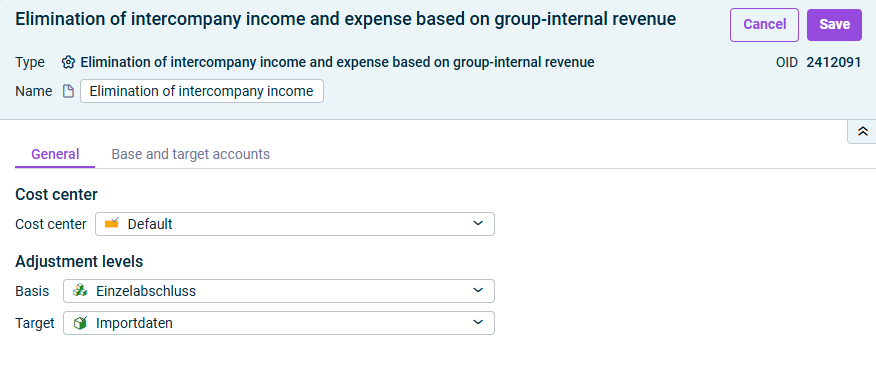876x367 pixels.
Task: Open Base and target accounts tab
Action: (191, 154)
